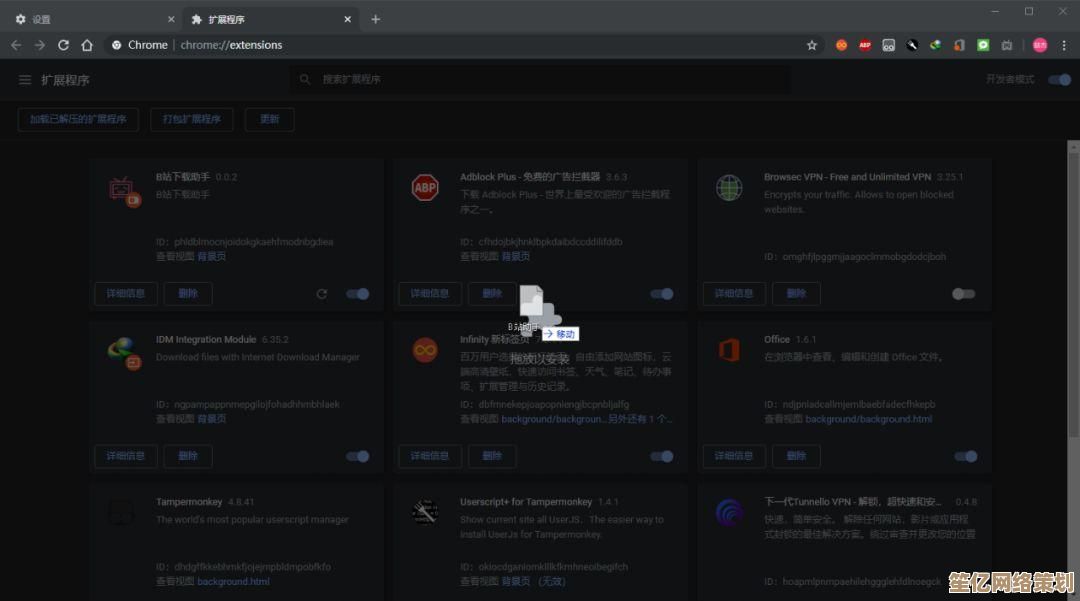Click the IDM toolbar extension icon
The image size is (1080, 601).
click(x=935, y=45)
